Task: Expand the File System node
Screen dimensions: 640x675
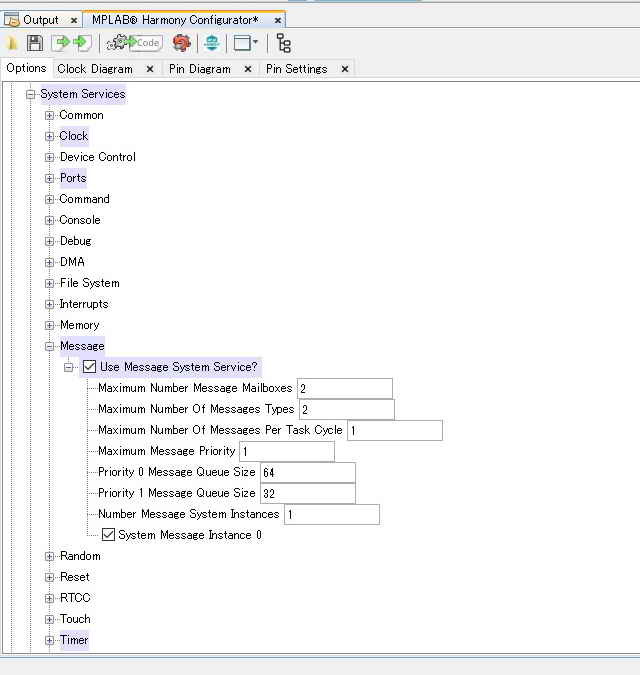Action: [49, 283]
